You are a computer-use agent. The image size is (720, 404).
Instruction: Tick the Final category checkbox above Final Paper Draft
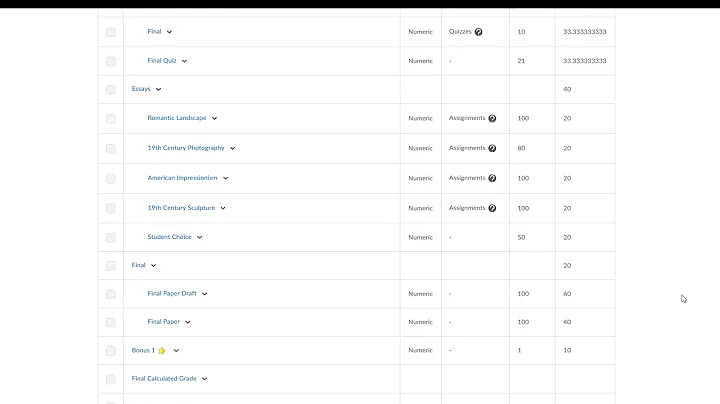(x=111, y=266)
